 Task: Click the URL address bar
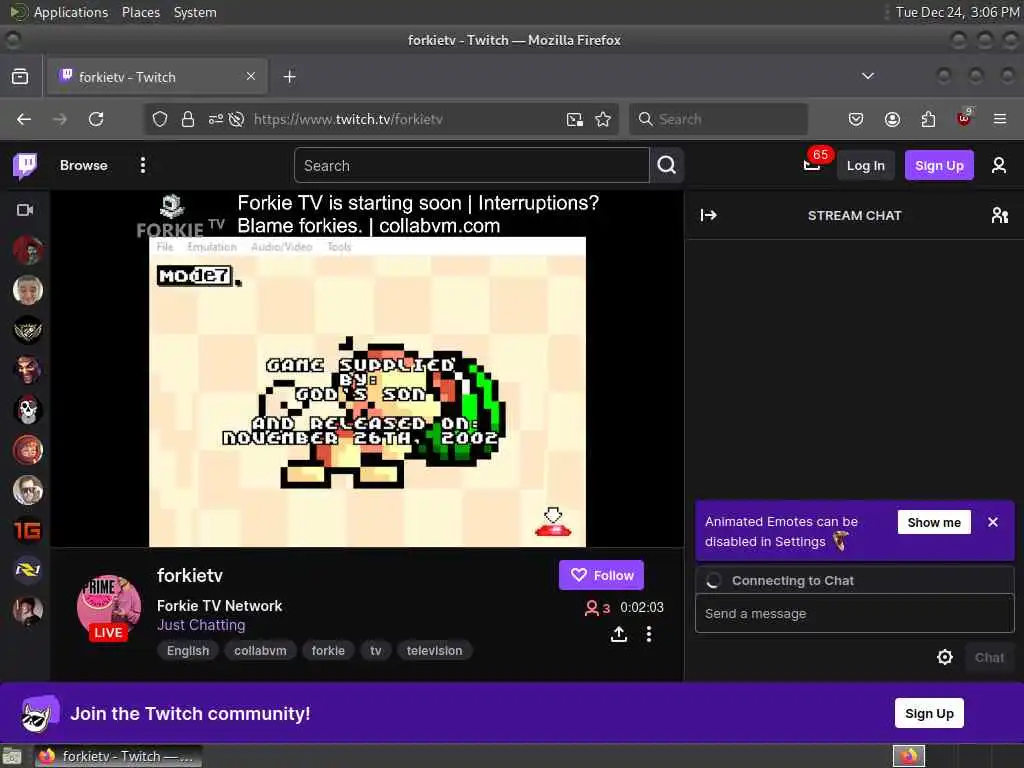(x=381, y=119)
